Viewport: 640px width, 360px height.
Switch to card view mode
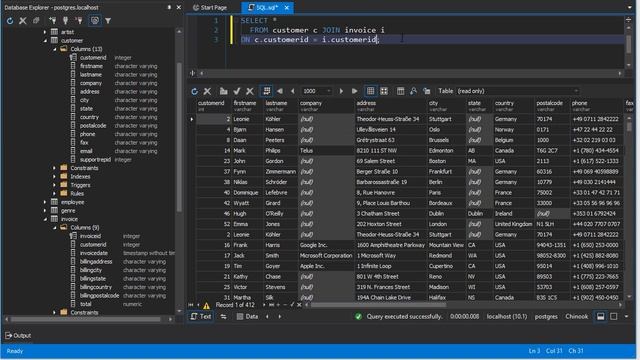(x=384, y=91)
